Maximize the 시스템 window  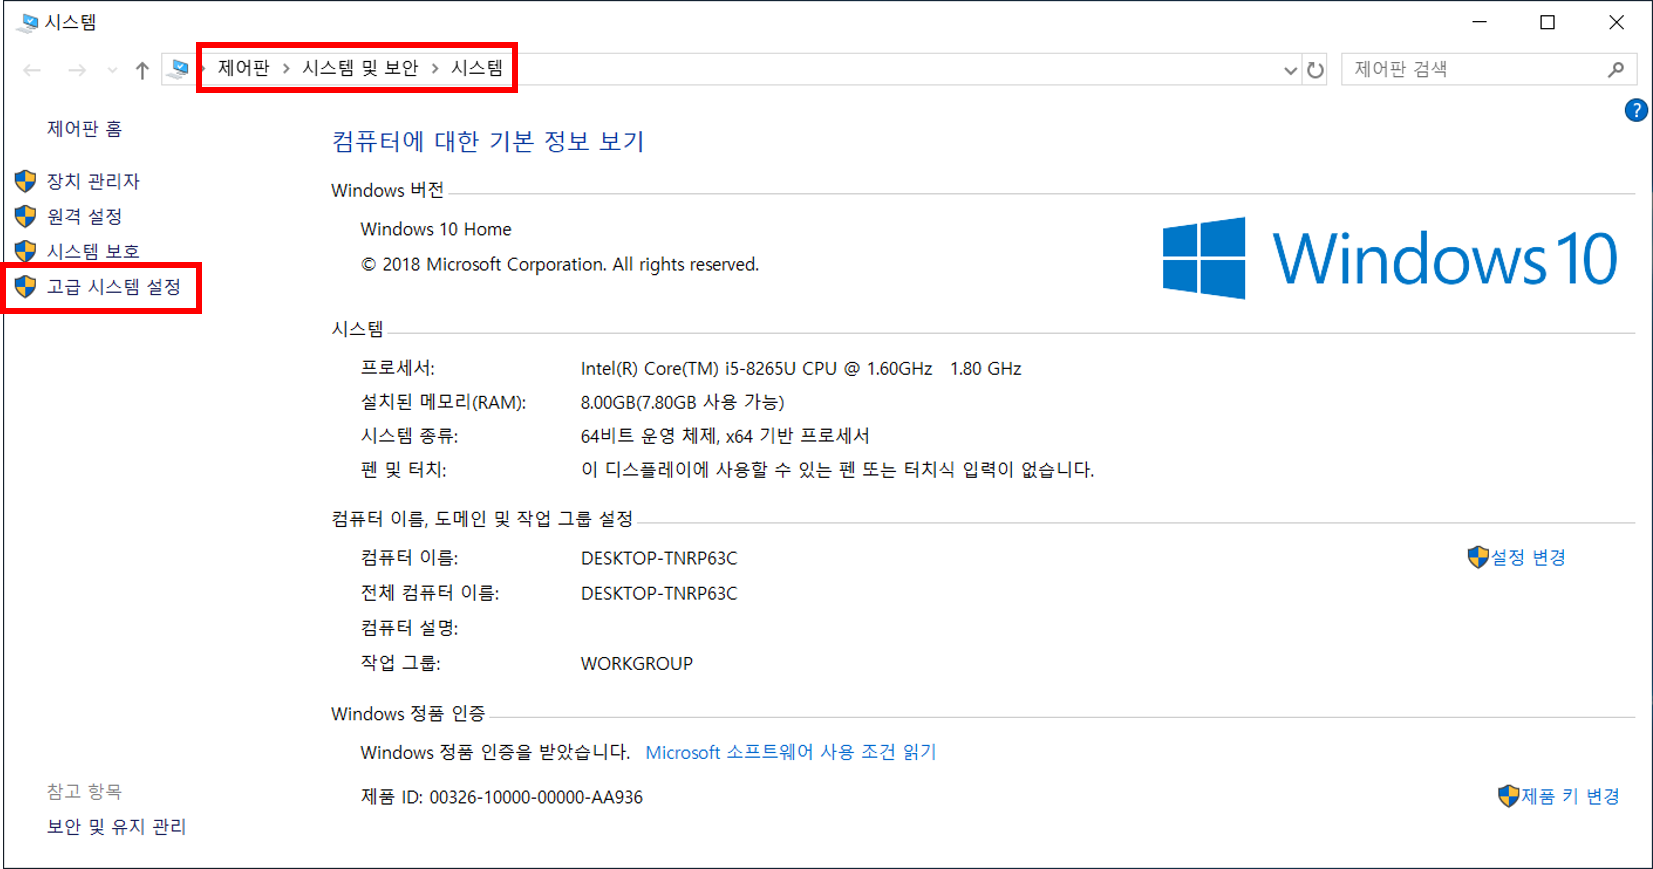(x=1548, y=22)
